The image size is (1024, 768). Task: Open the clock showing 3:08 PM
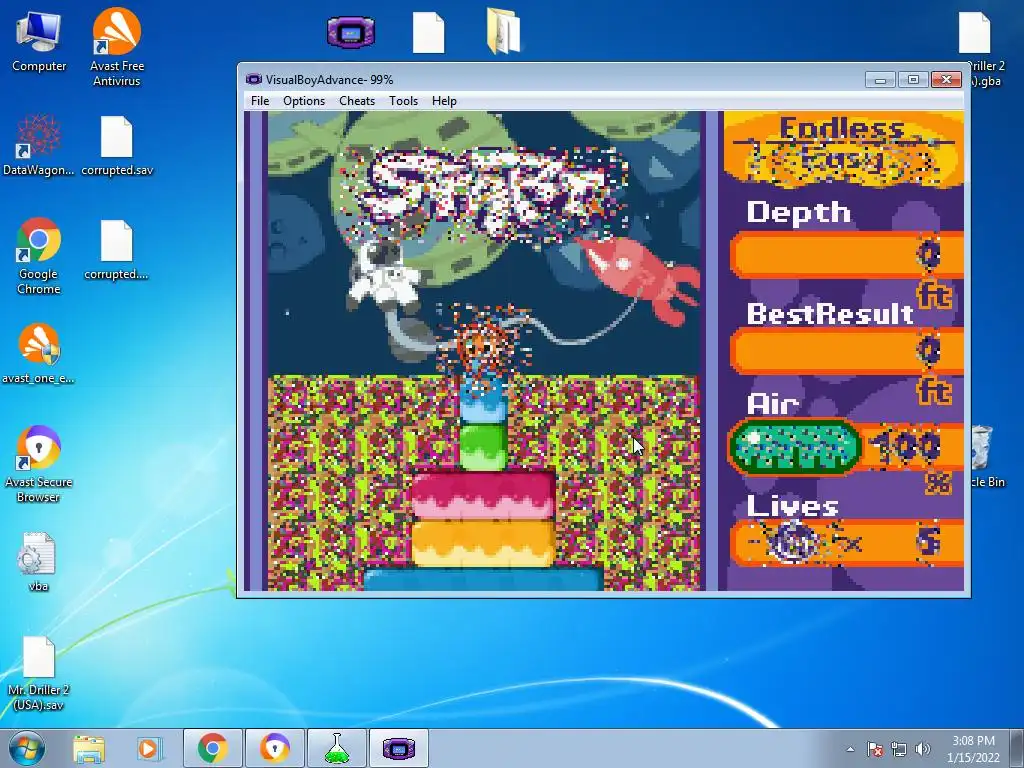coord(973,748)
